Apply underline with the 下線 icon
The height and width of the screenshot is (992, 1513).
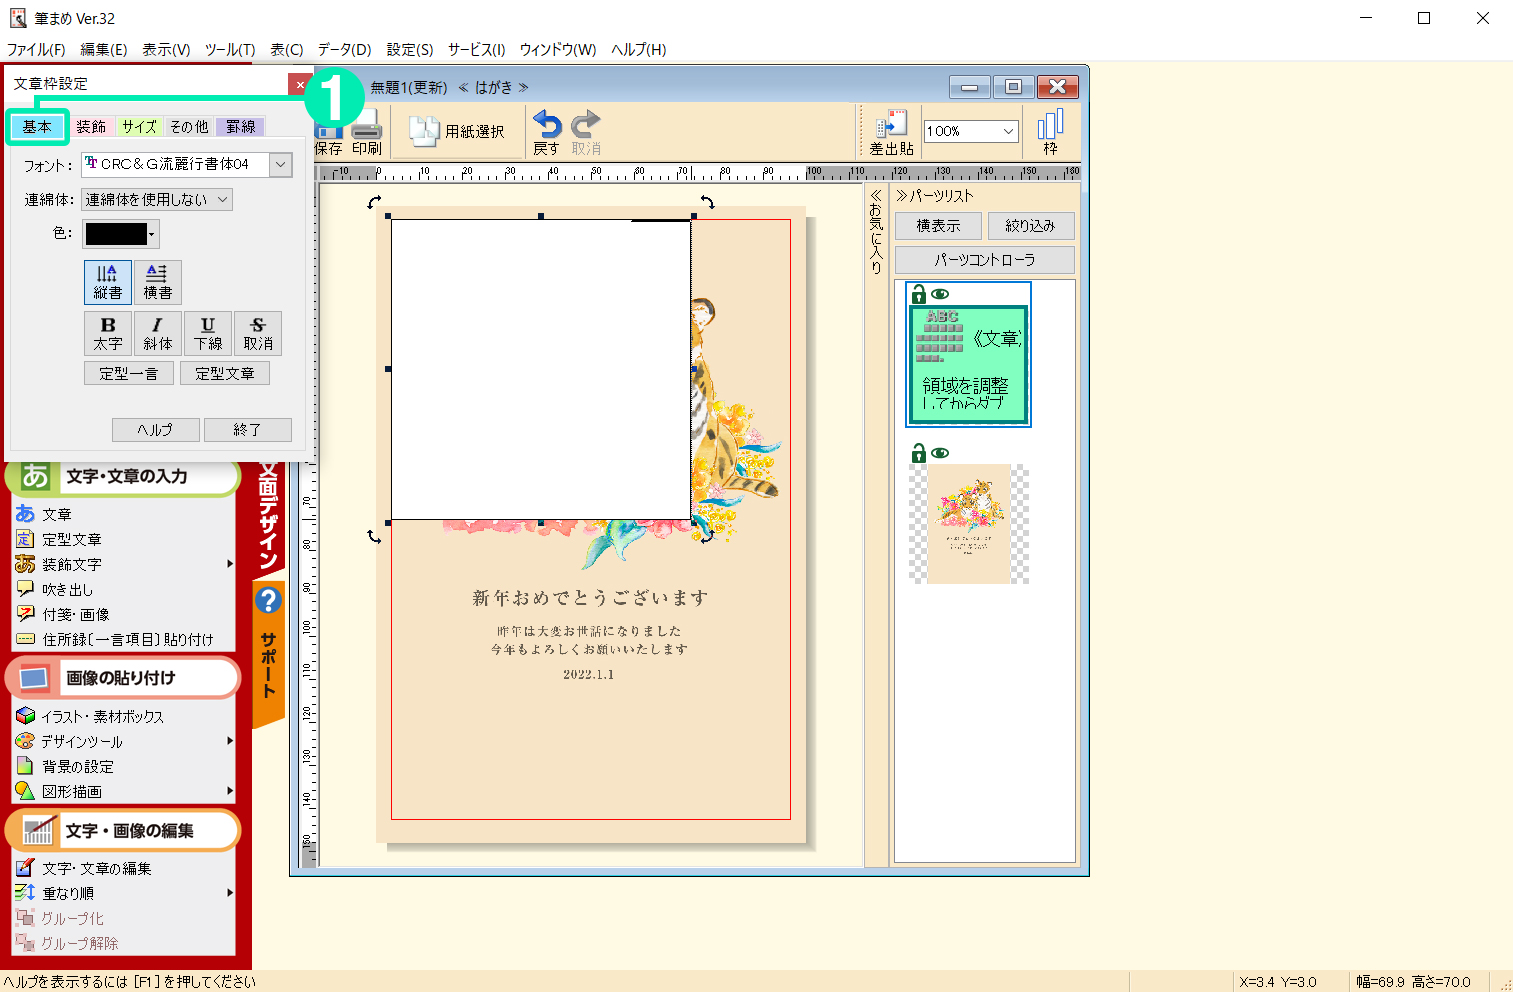207,333
